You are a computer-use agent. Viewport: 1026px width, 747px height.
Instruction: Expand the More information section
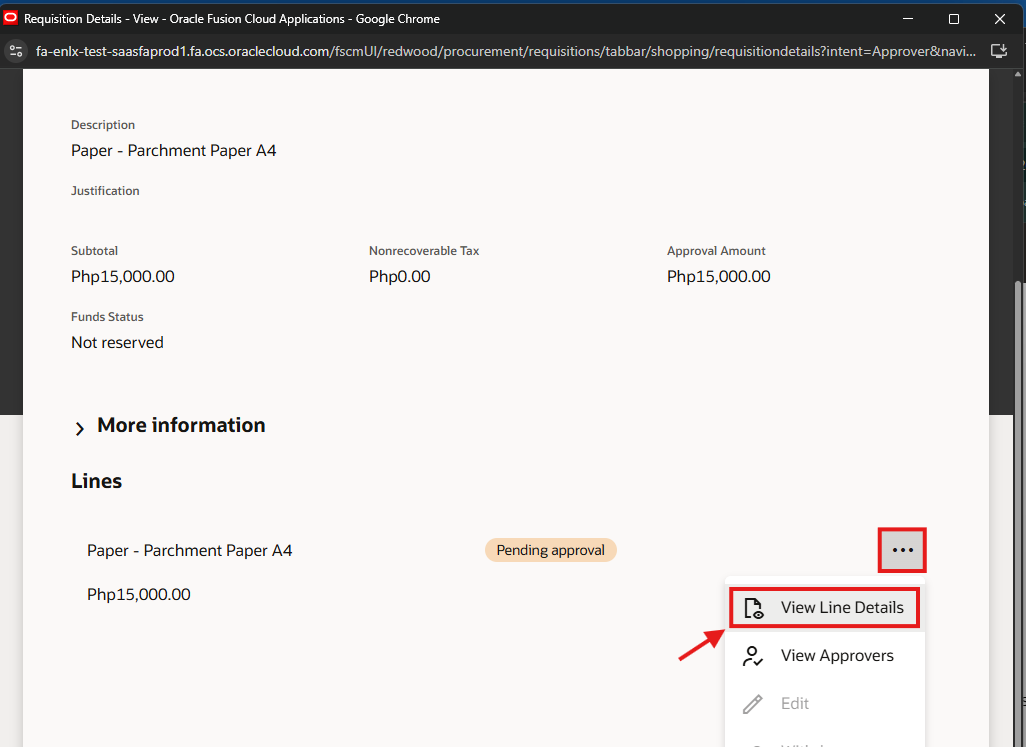click(80, 428)
